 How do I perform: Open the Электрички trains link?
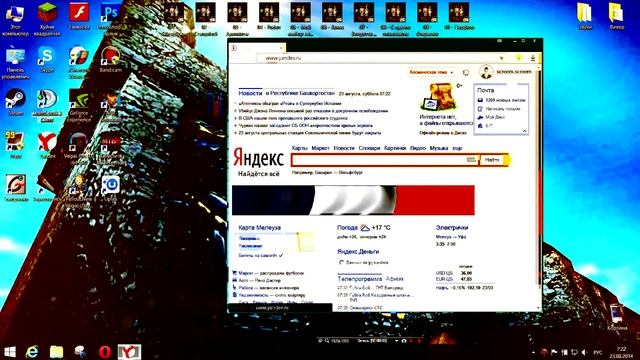[452, 228]
